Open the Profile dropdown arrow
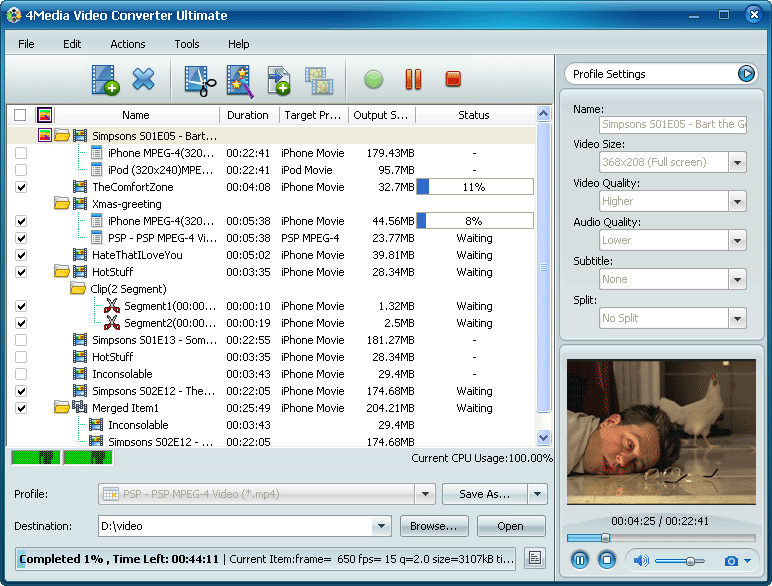 (x=425, y=494)
